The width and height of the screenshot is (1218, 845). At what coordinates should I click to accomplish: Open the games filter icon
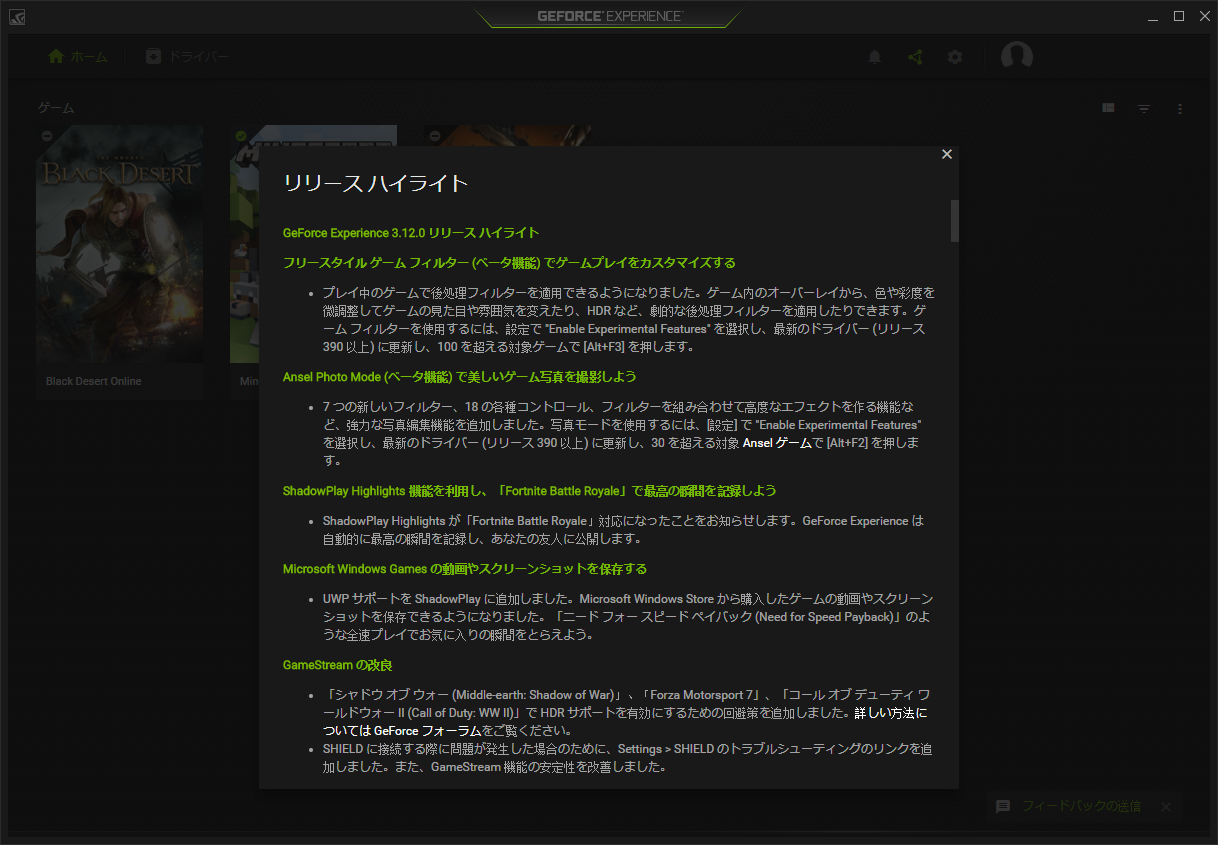tap(1144, 108)
